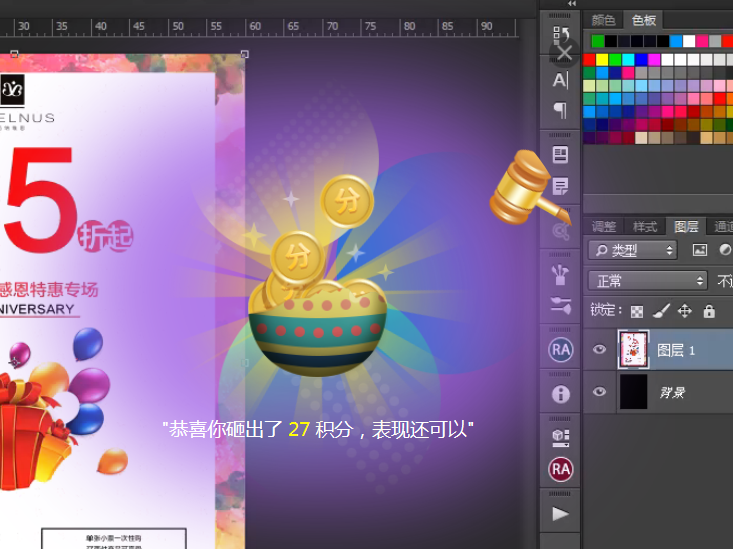Select the 图层 1 layer thumbnail
The width and height of the screenshot is (733, 549).
click(633, 349)
